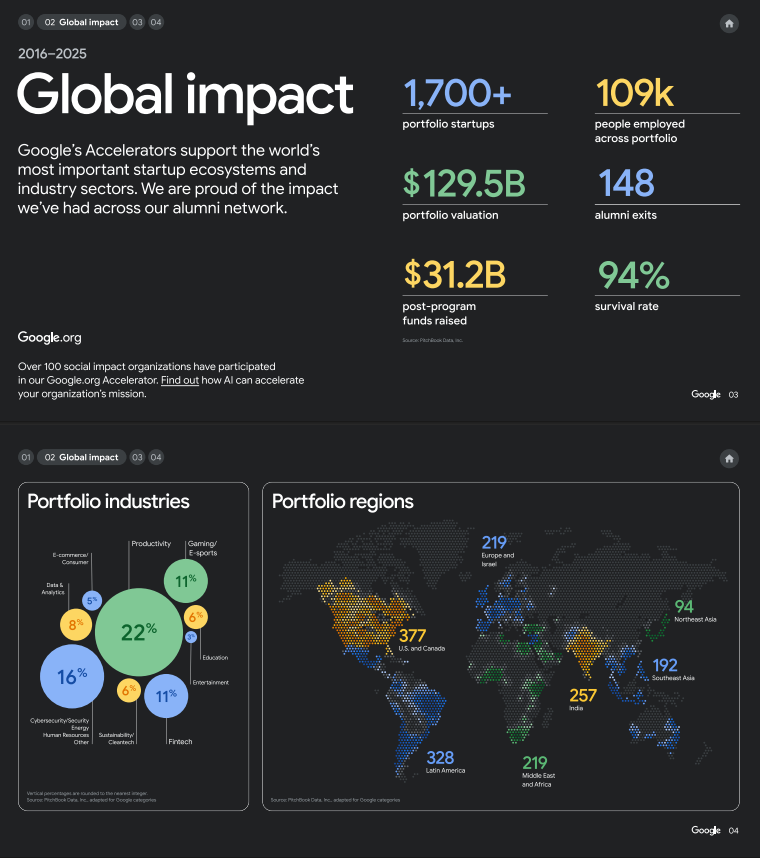Viewport: 760px width, 858px height.
Task: Click the 'Global impact' main heading
Action: (185, 96)
